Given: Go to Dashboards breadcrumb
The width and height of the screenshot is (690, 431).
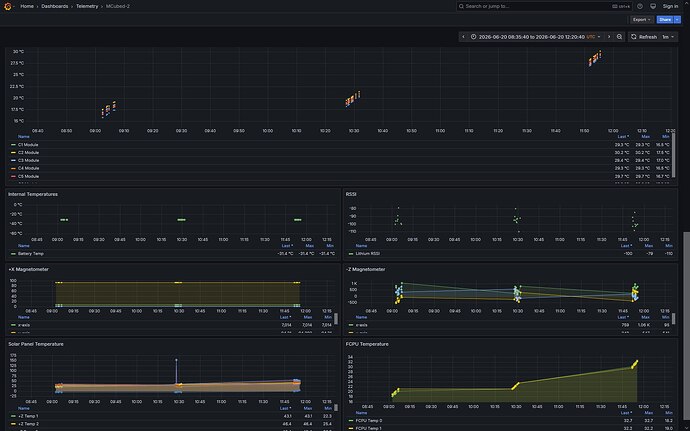Looking at the screenshot, I should (x=55, y=6).
